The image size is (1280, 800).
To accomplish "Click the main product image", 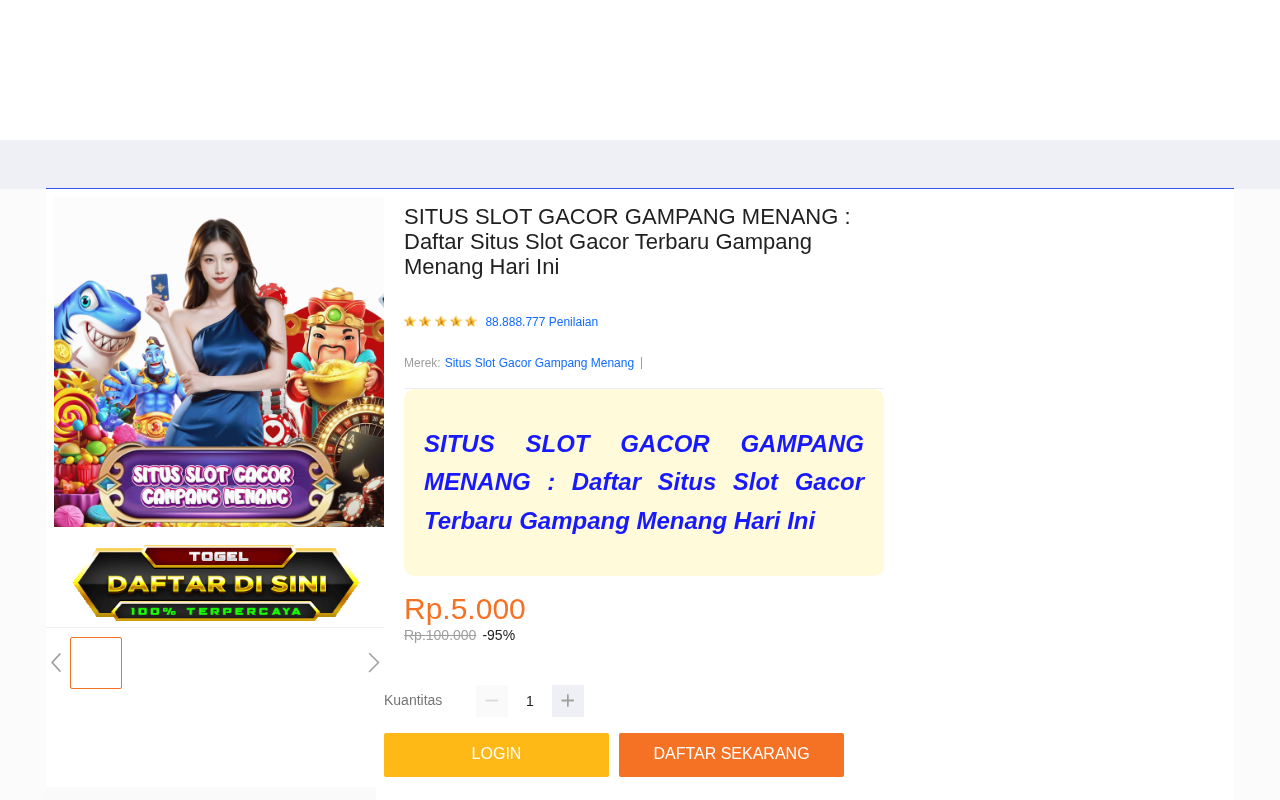I will pyautogui.click(x=219, y=362).
